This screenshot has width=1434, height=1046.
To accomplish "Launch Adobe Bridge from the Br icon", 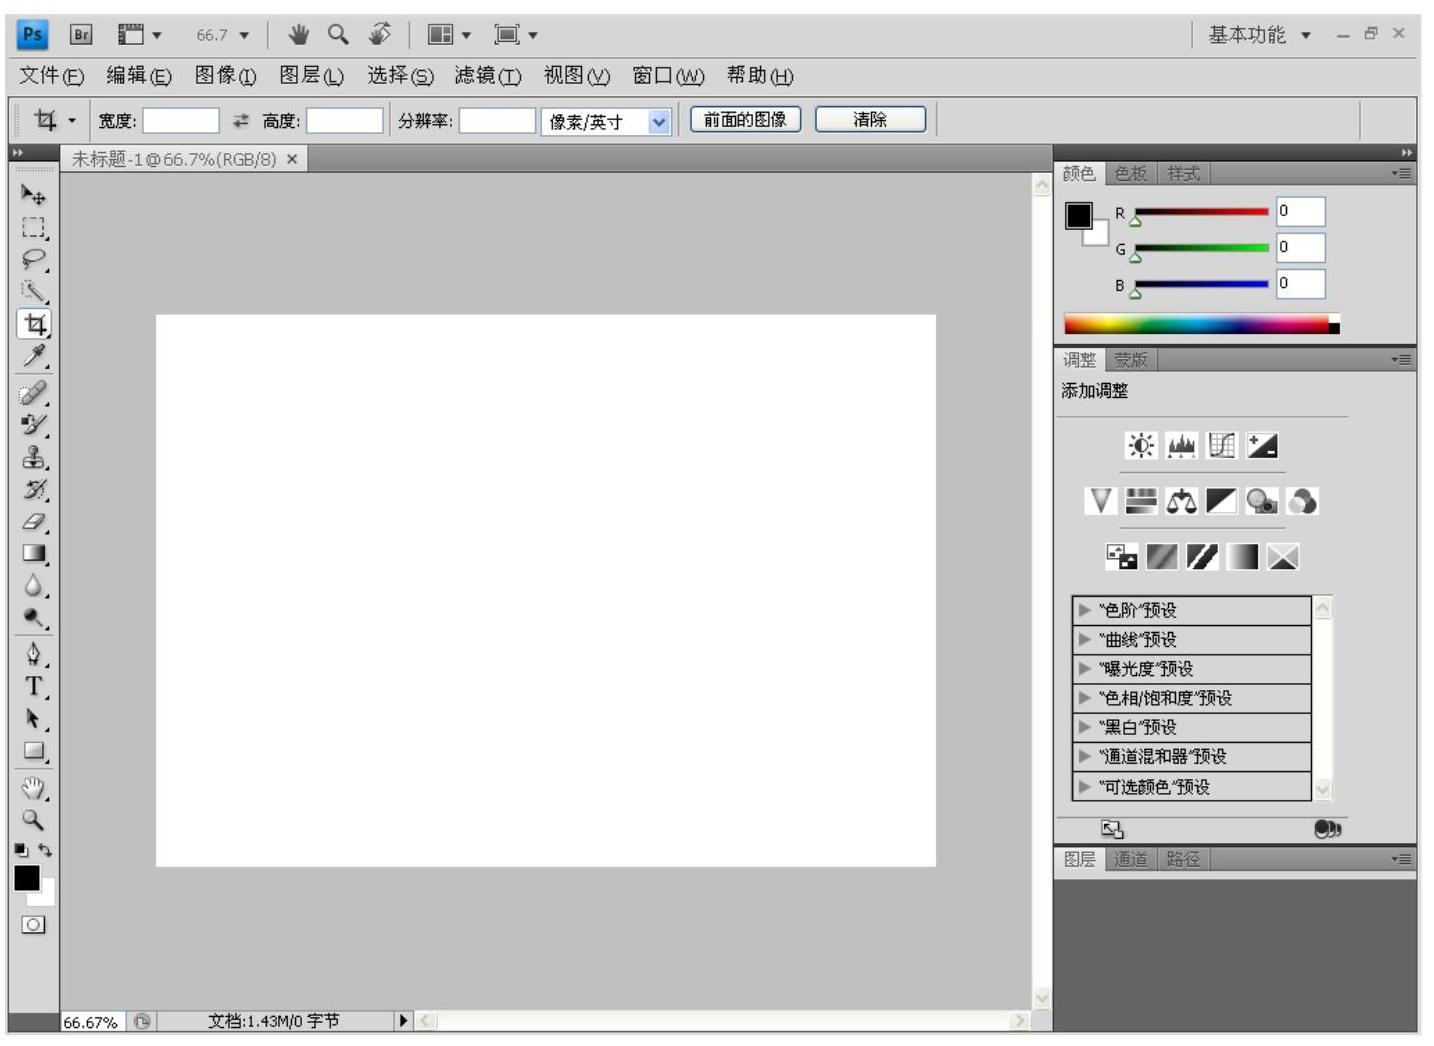I will coord(81,35).
